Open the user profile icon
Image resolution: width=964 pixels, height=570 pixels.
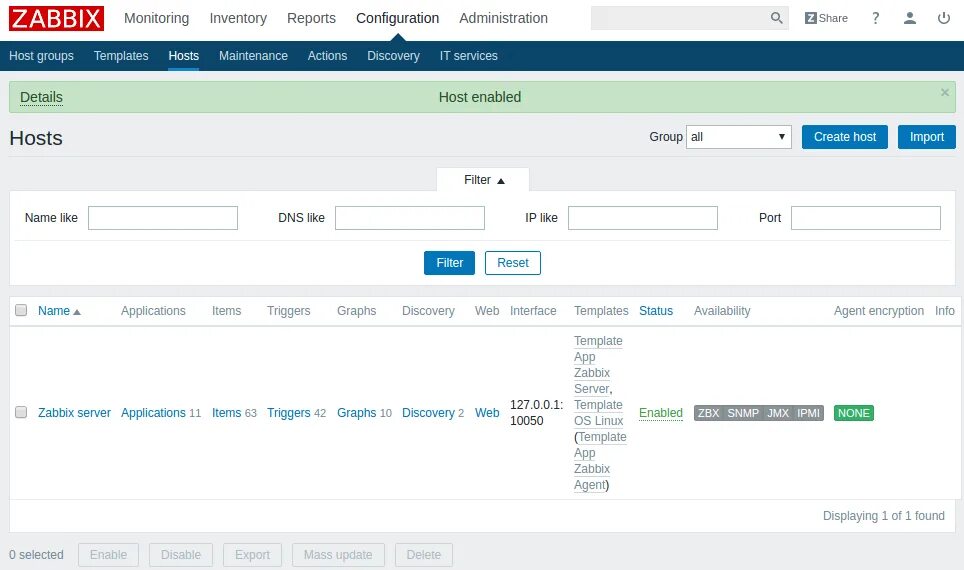tap(909, 18)
